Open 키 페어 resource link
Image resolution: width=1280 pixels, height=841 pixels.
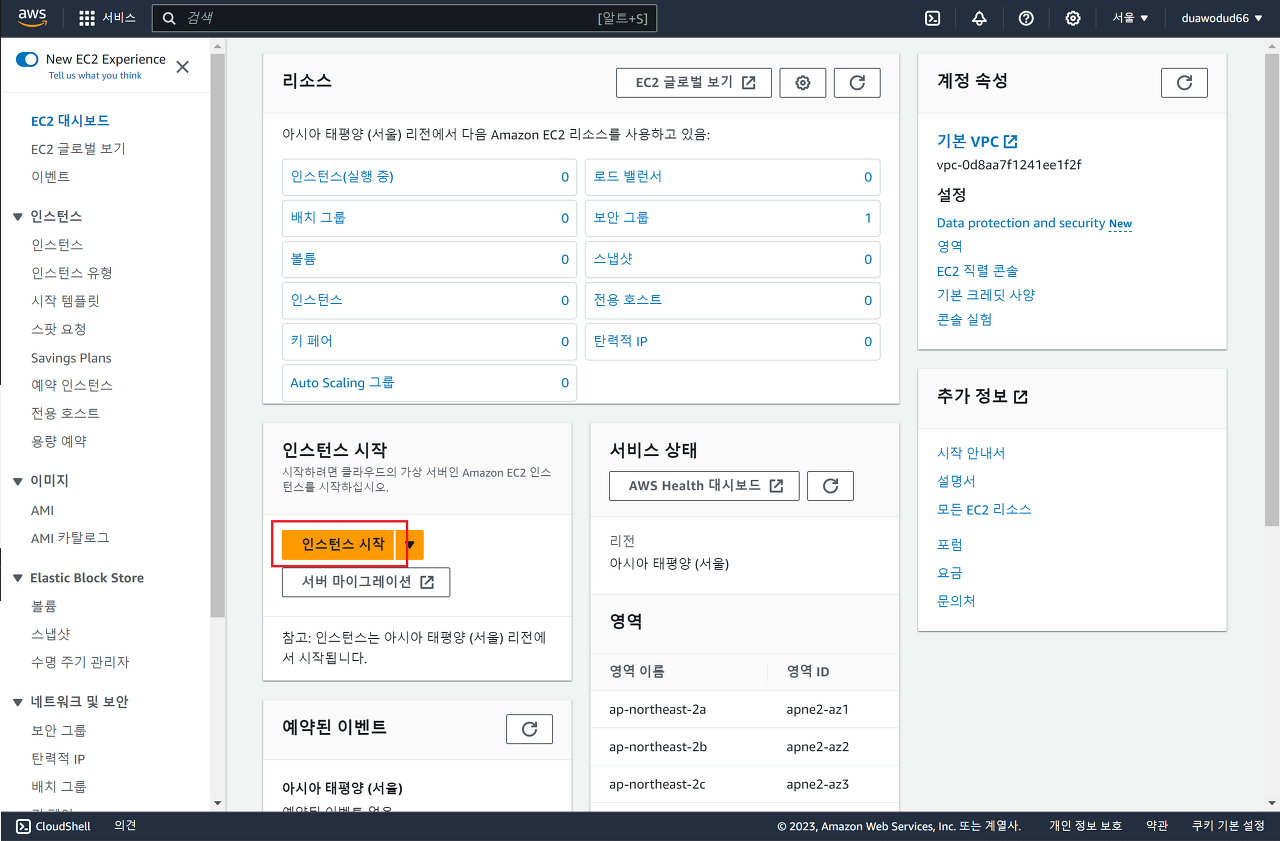[x=312, y=341]
